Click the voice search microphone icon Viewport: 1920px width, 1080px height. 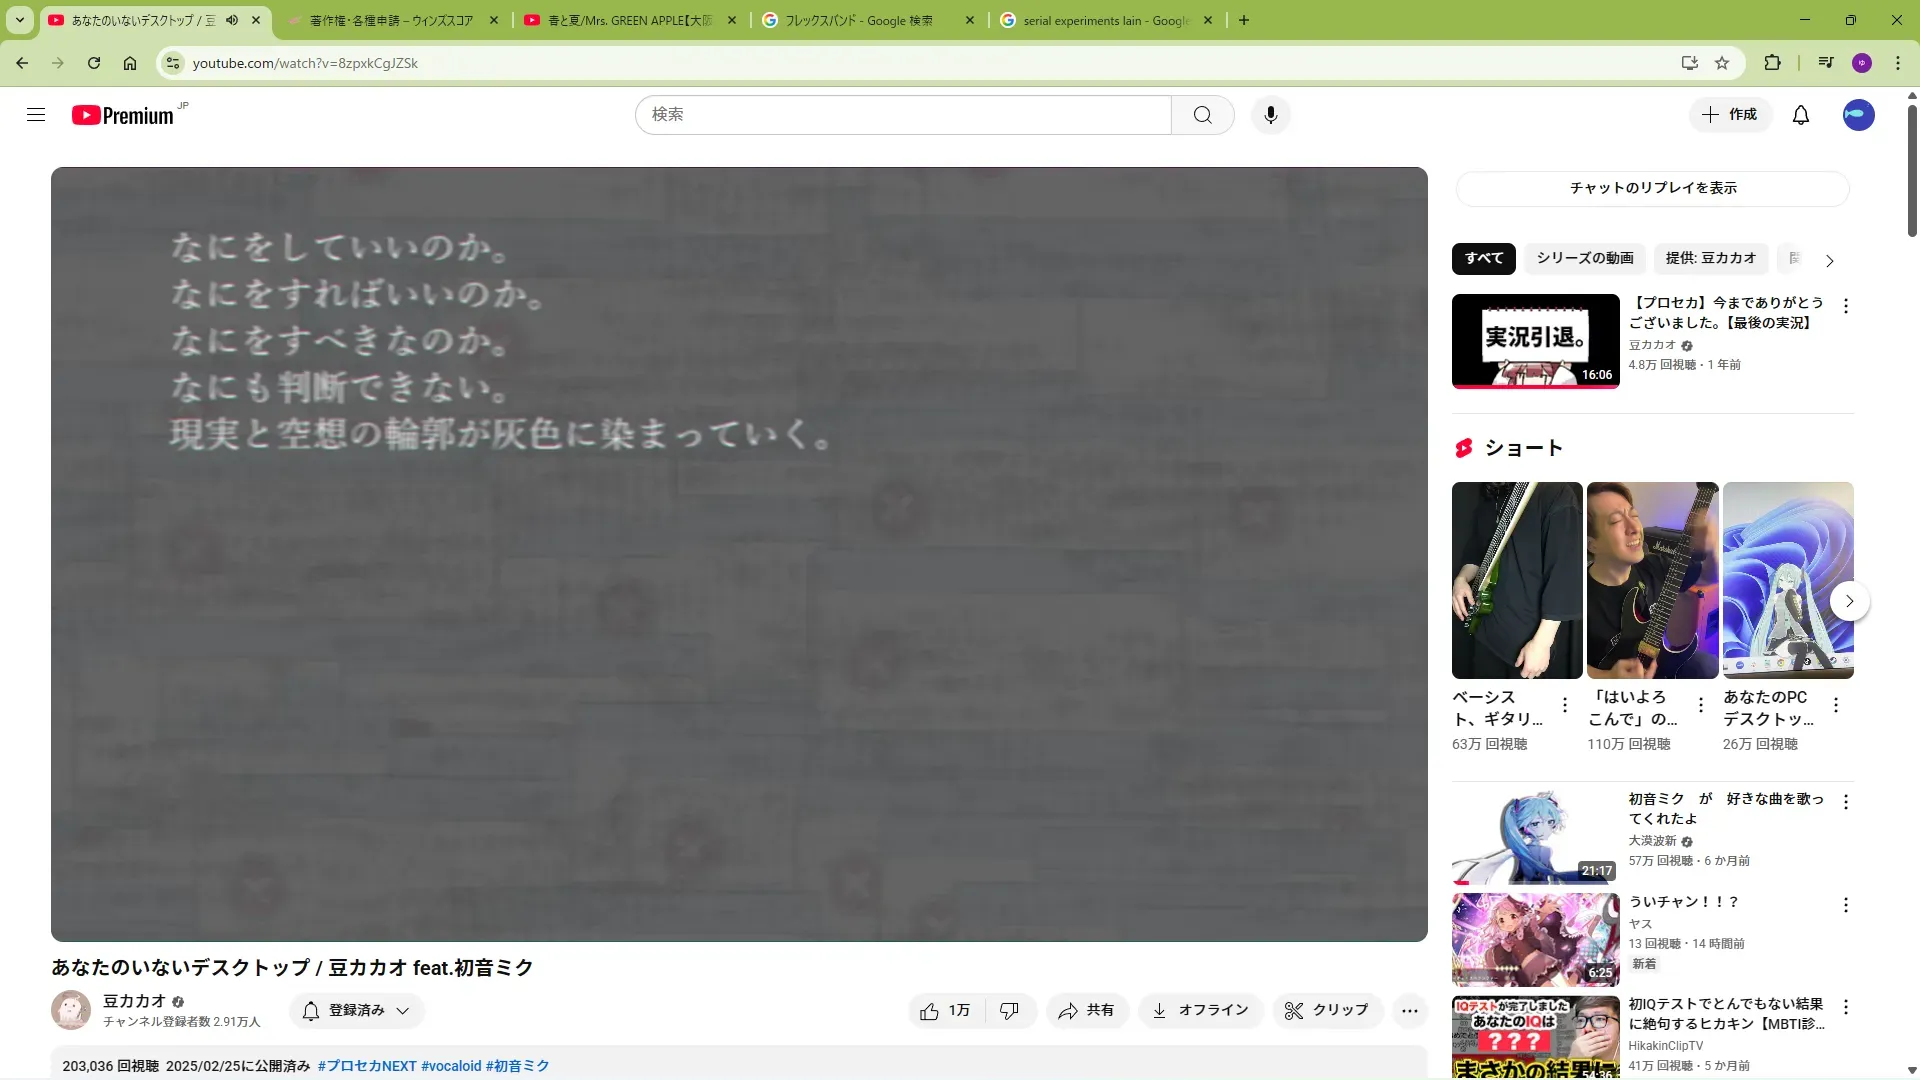[1270, 115]
